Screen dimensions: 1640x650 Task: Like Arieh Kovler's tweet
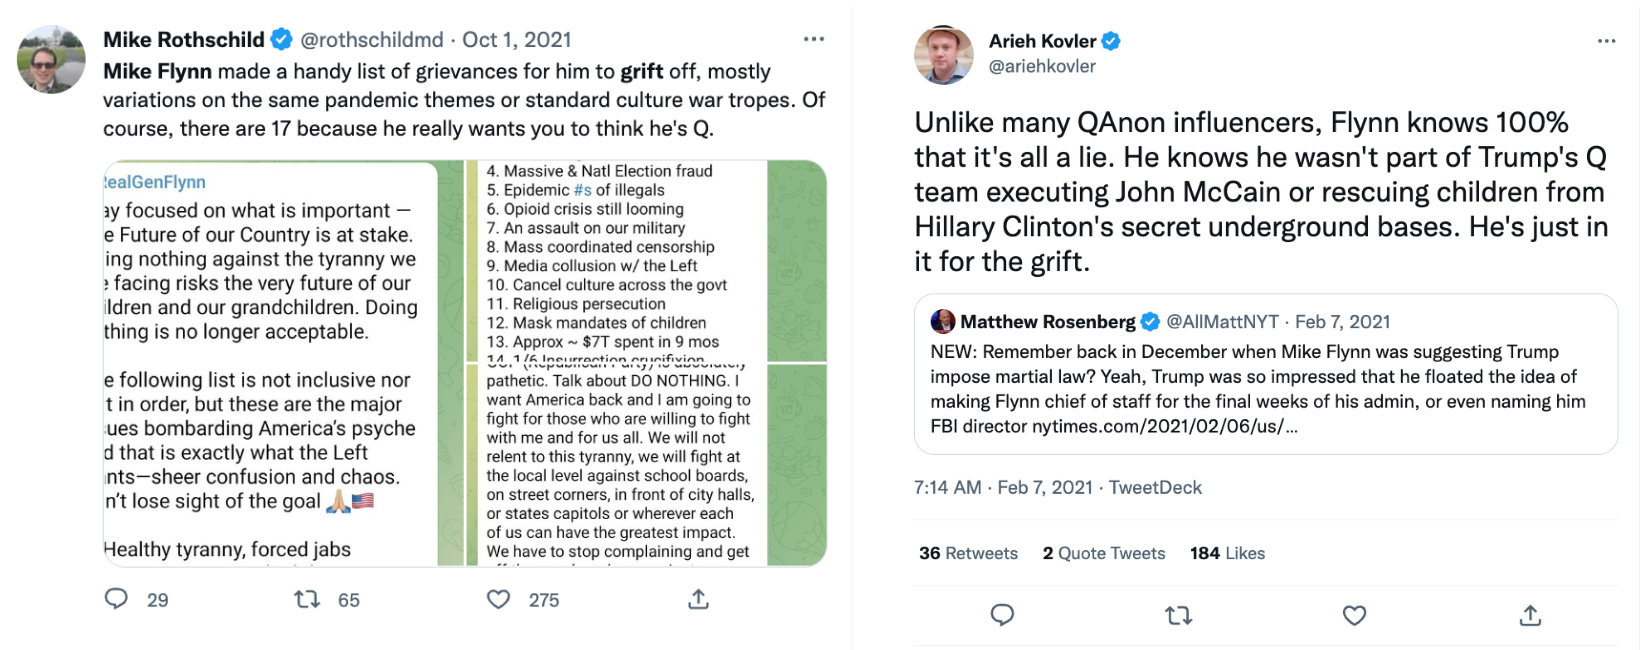[x=1354, y=615]
